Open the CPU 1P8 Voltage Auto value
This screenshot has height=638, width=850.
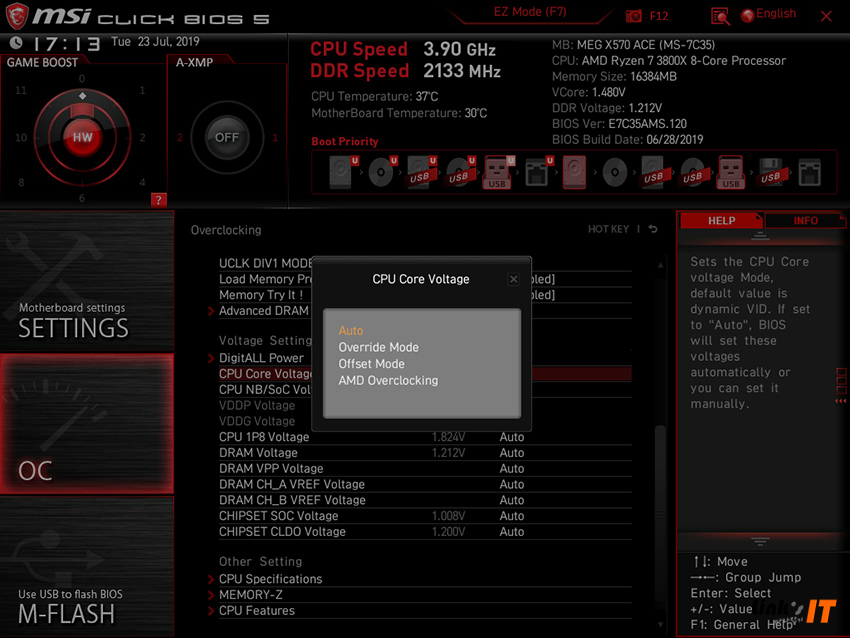pyautogui.click(x=512, y=437)
